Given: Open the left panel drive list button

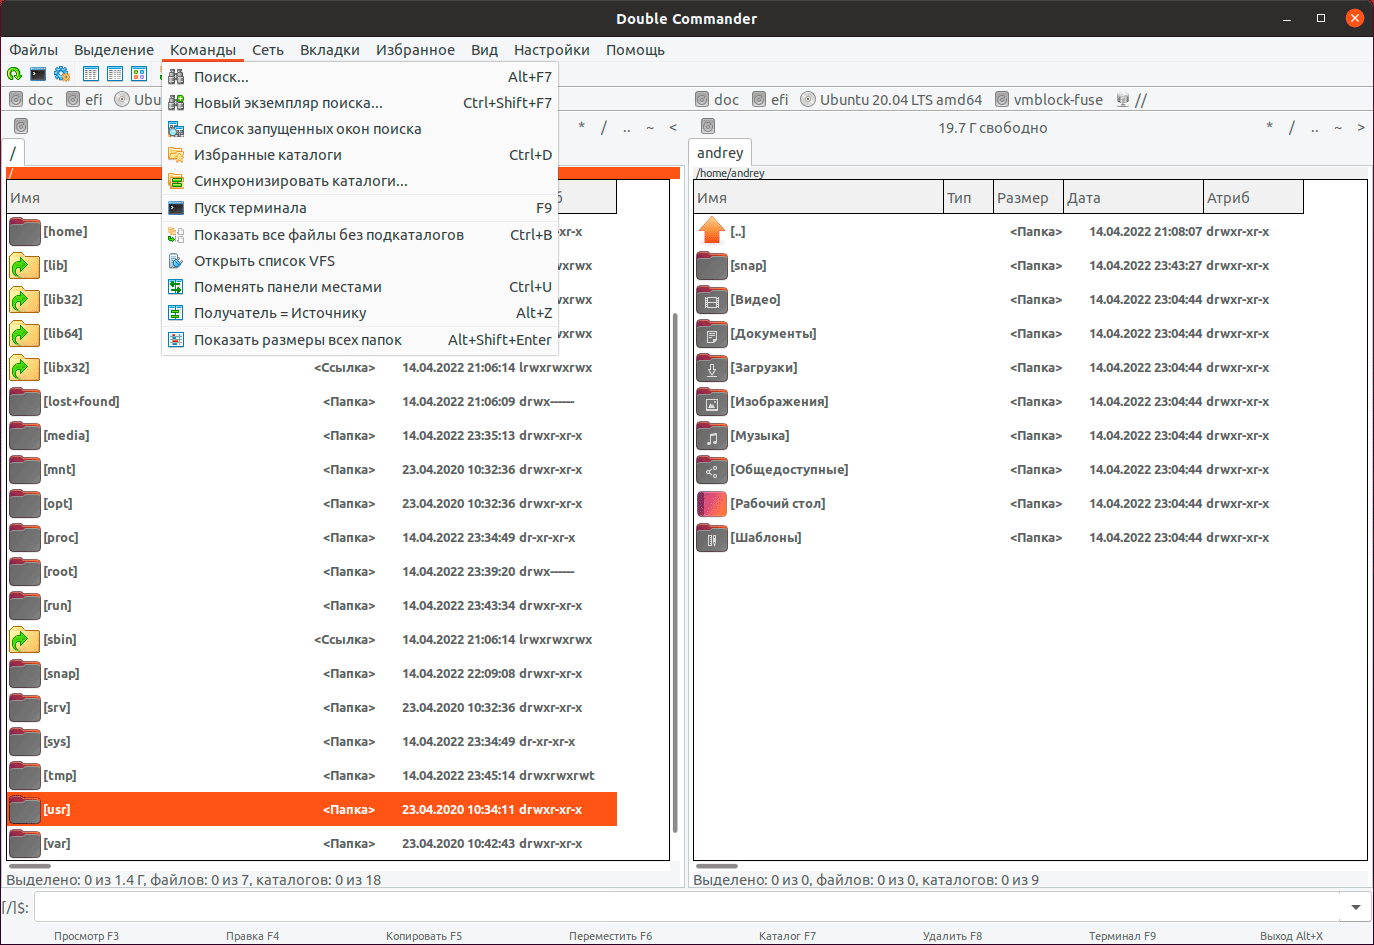Looking at the screenshot, I should click(x=21, y=127).
